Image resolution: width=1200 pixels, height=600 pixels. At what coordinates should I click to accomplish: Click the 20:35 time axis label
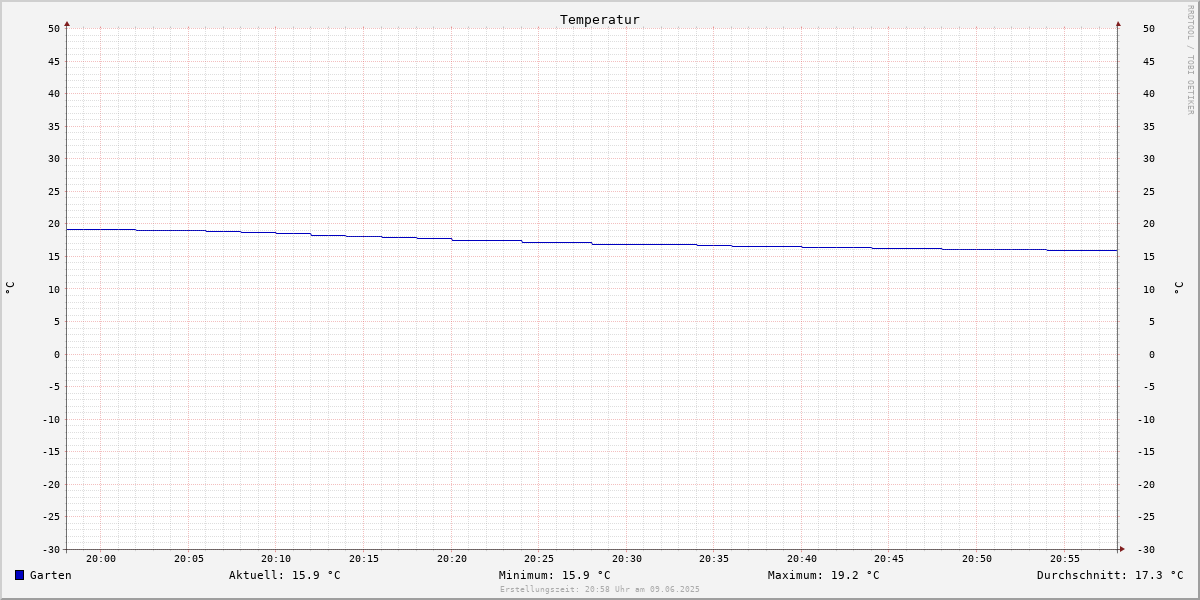714,559
